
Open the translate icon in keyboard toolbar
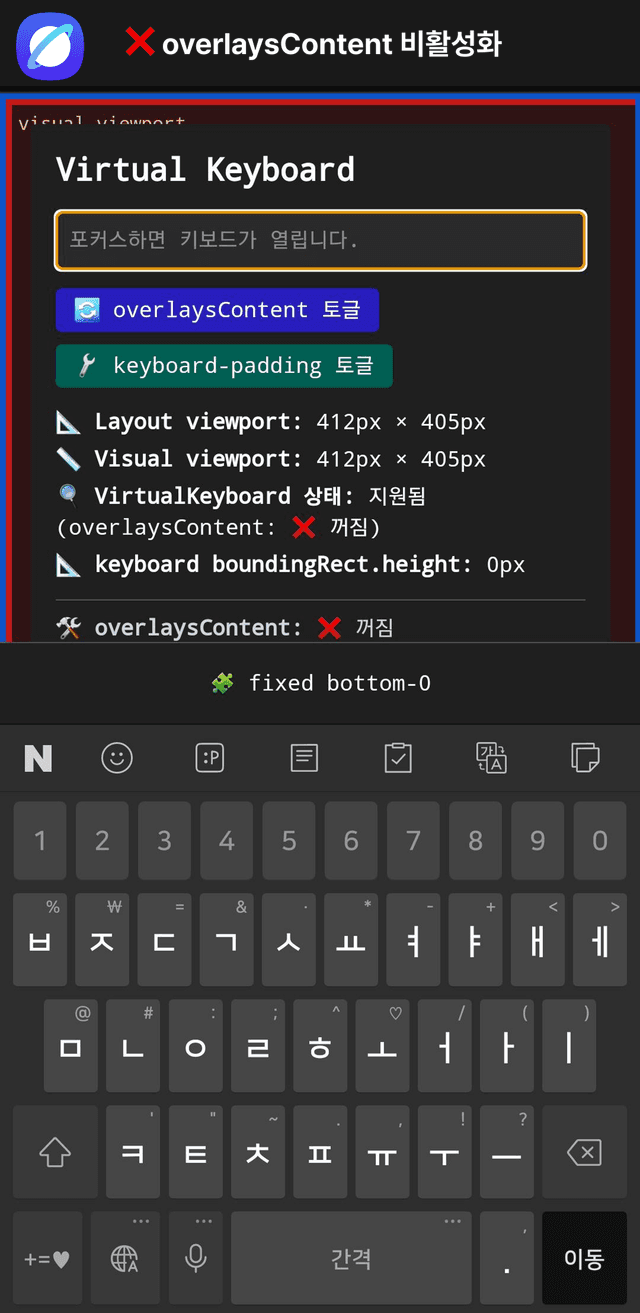pos(491,758)
